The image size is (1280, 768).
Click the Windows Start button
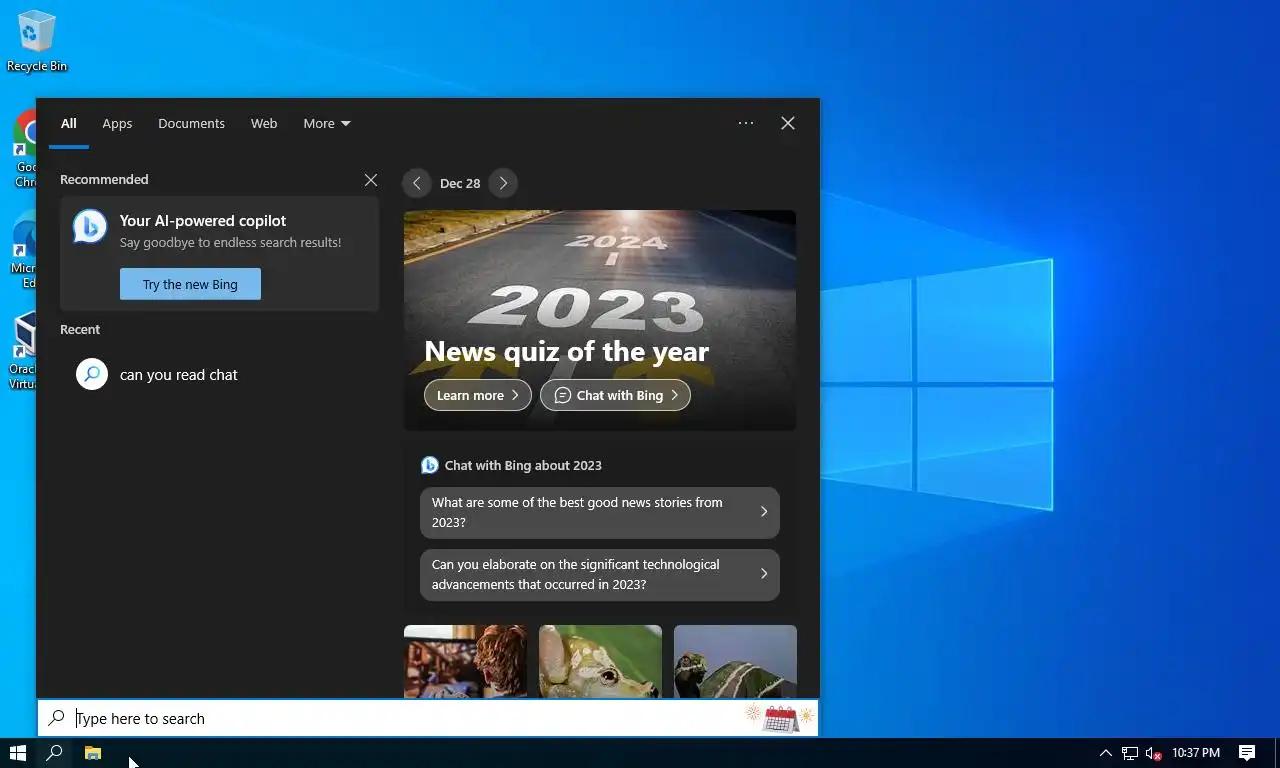(18, 753)
